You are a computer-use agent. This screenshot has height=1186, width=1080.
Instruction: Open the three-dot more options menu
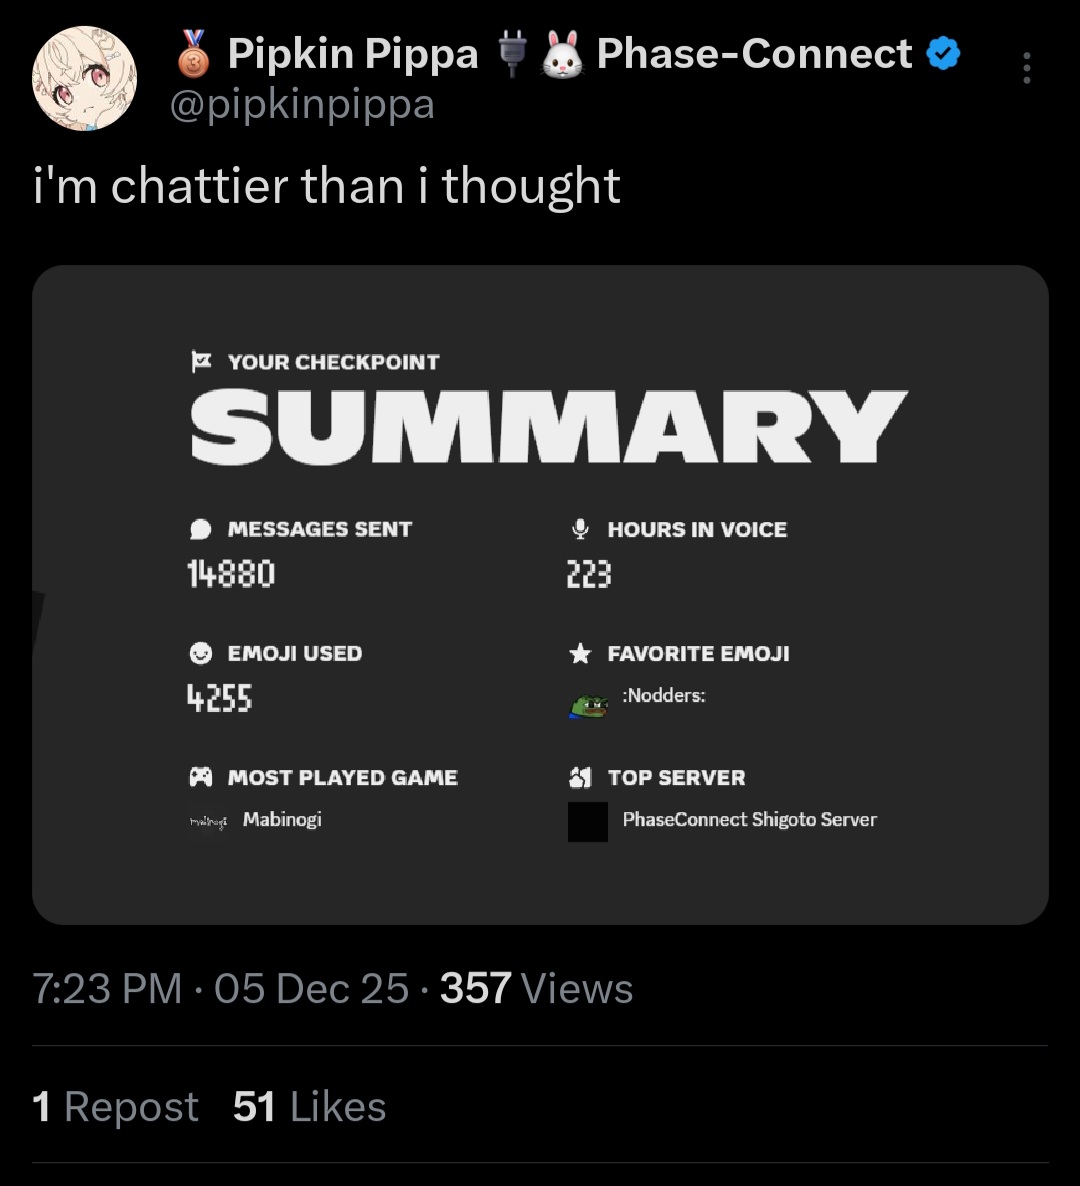point(1026,68)
